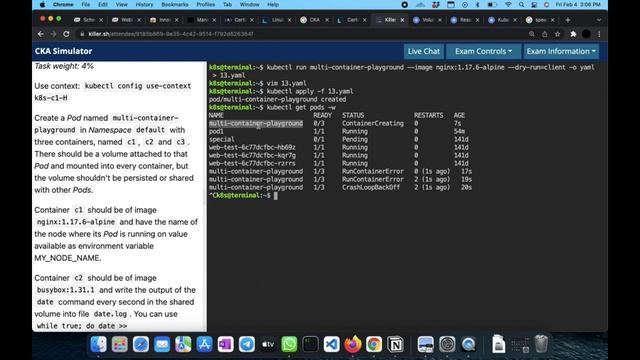Open the History menu
This screenshot has width=640, height=360.
click(x=144, y=4)
